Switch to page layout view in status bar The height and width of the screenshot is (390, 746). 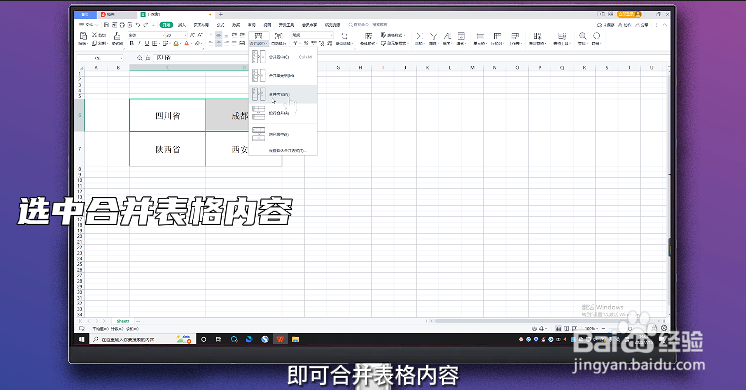coord(567,328)
